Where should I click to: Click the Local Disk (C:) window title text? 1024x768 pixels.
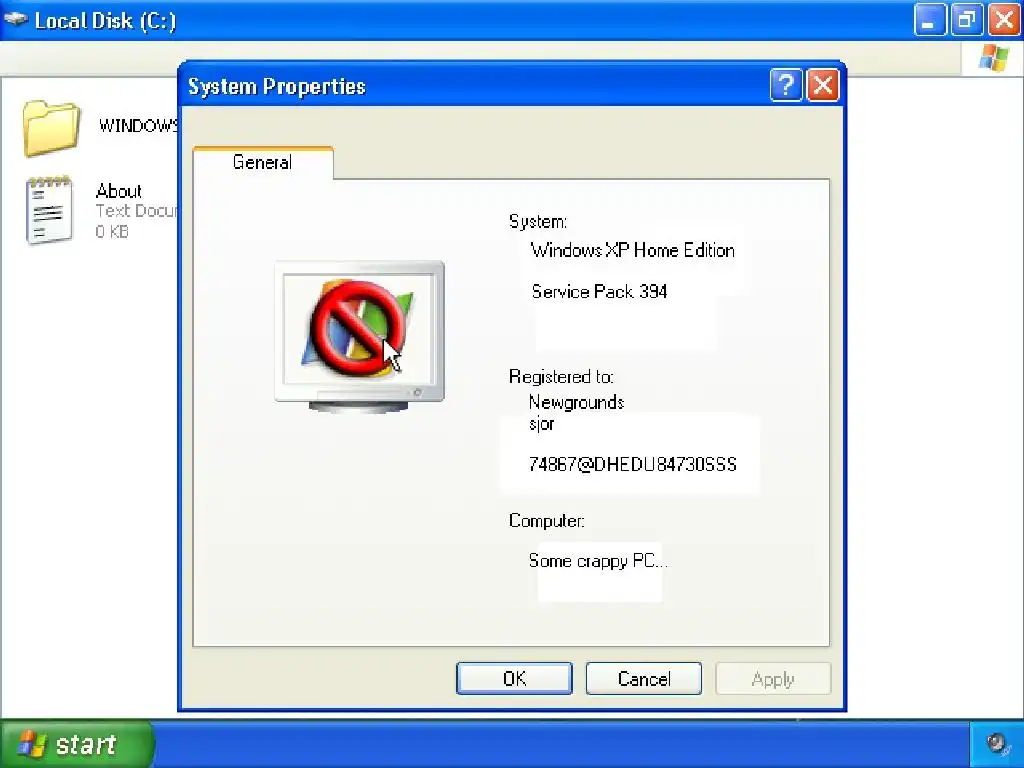105,20
